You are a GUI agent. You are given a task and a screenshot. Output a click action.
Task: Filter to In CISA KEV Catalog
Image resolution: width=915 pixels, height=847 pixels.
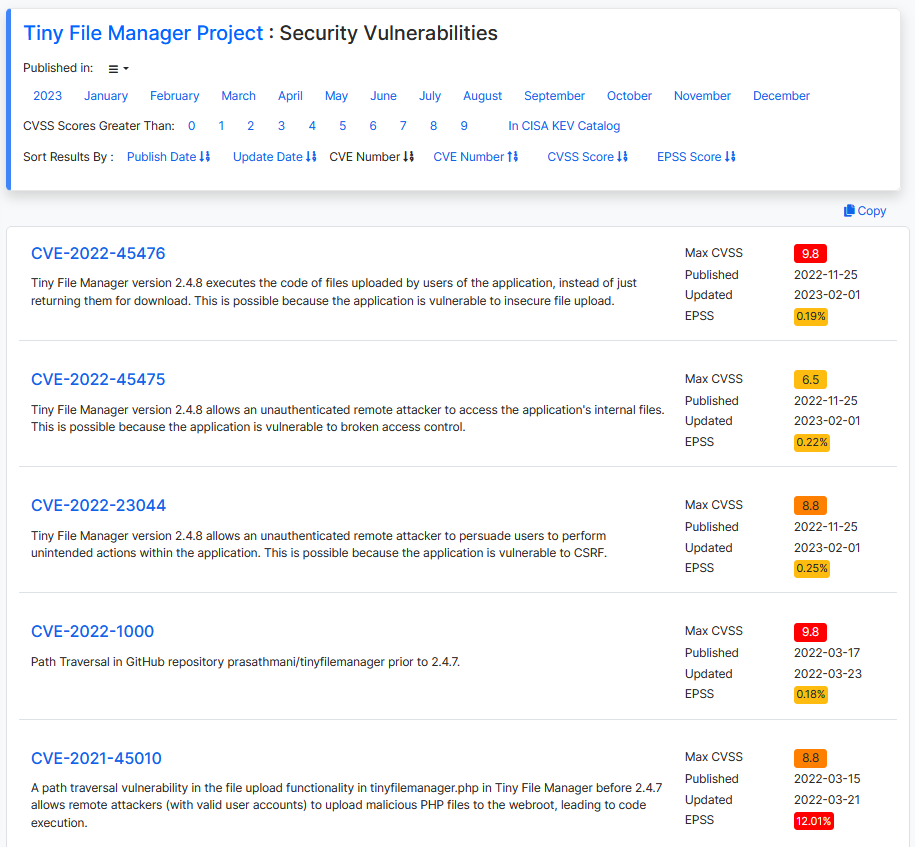[564, 126]
